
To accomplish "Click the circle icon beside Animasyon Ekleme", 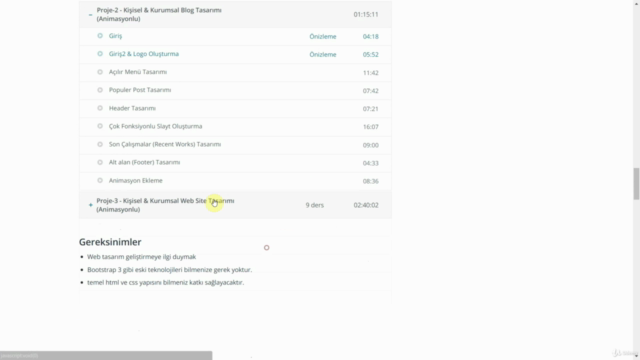I will pyautogui.click(x=100, y=180).
